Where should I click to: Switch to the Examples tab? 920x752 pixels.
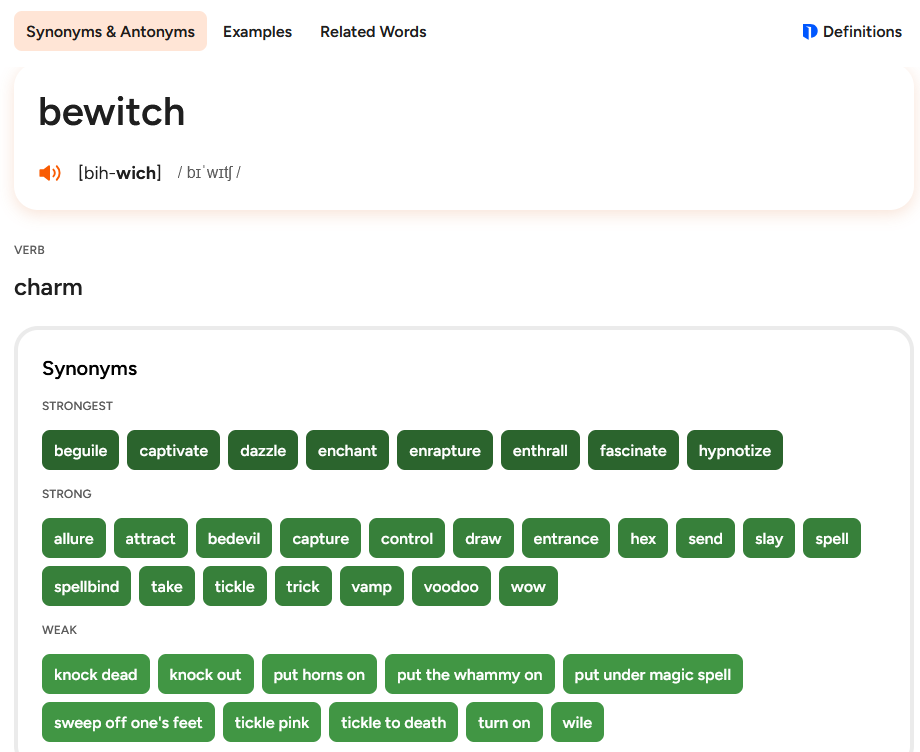click(257, 32)
